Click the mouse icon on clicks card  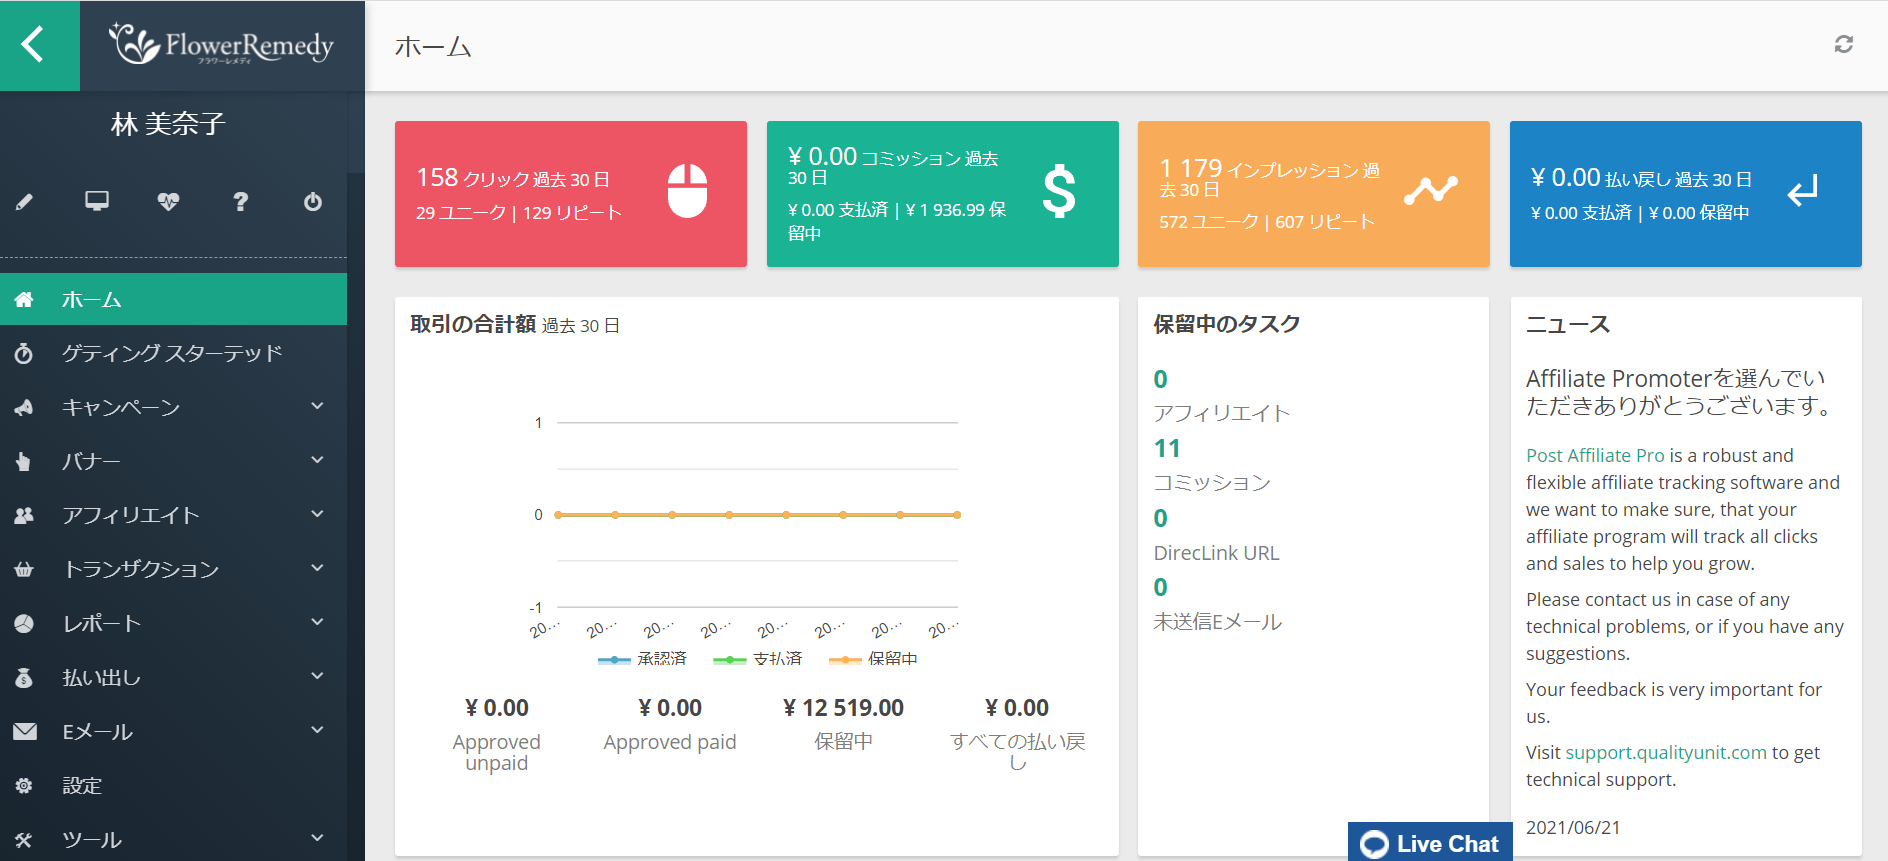point(688,190)
